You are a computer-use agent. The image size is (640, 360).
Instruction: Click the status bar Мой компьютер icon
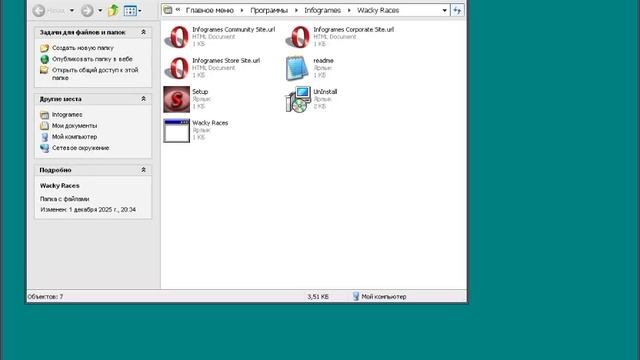tap(356, 296)
